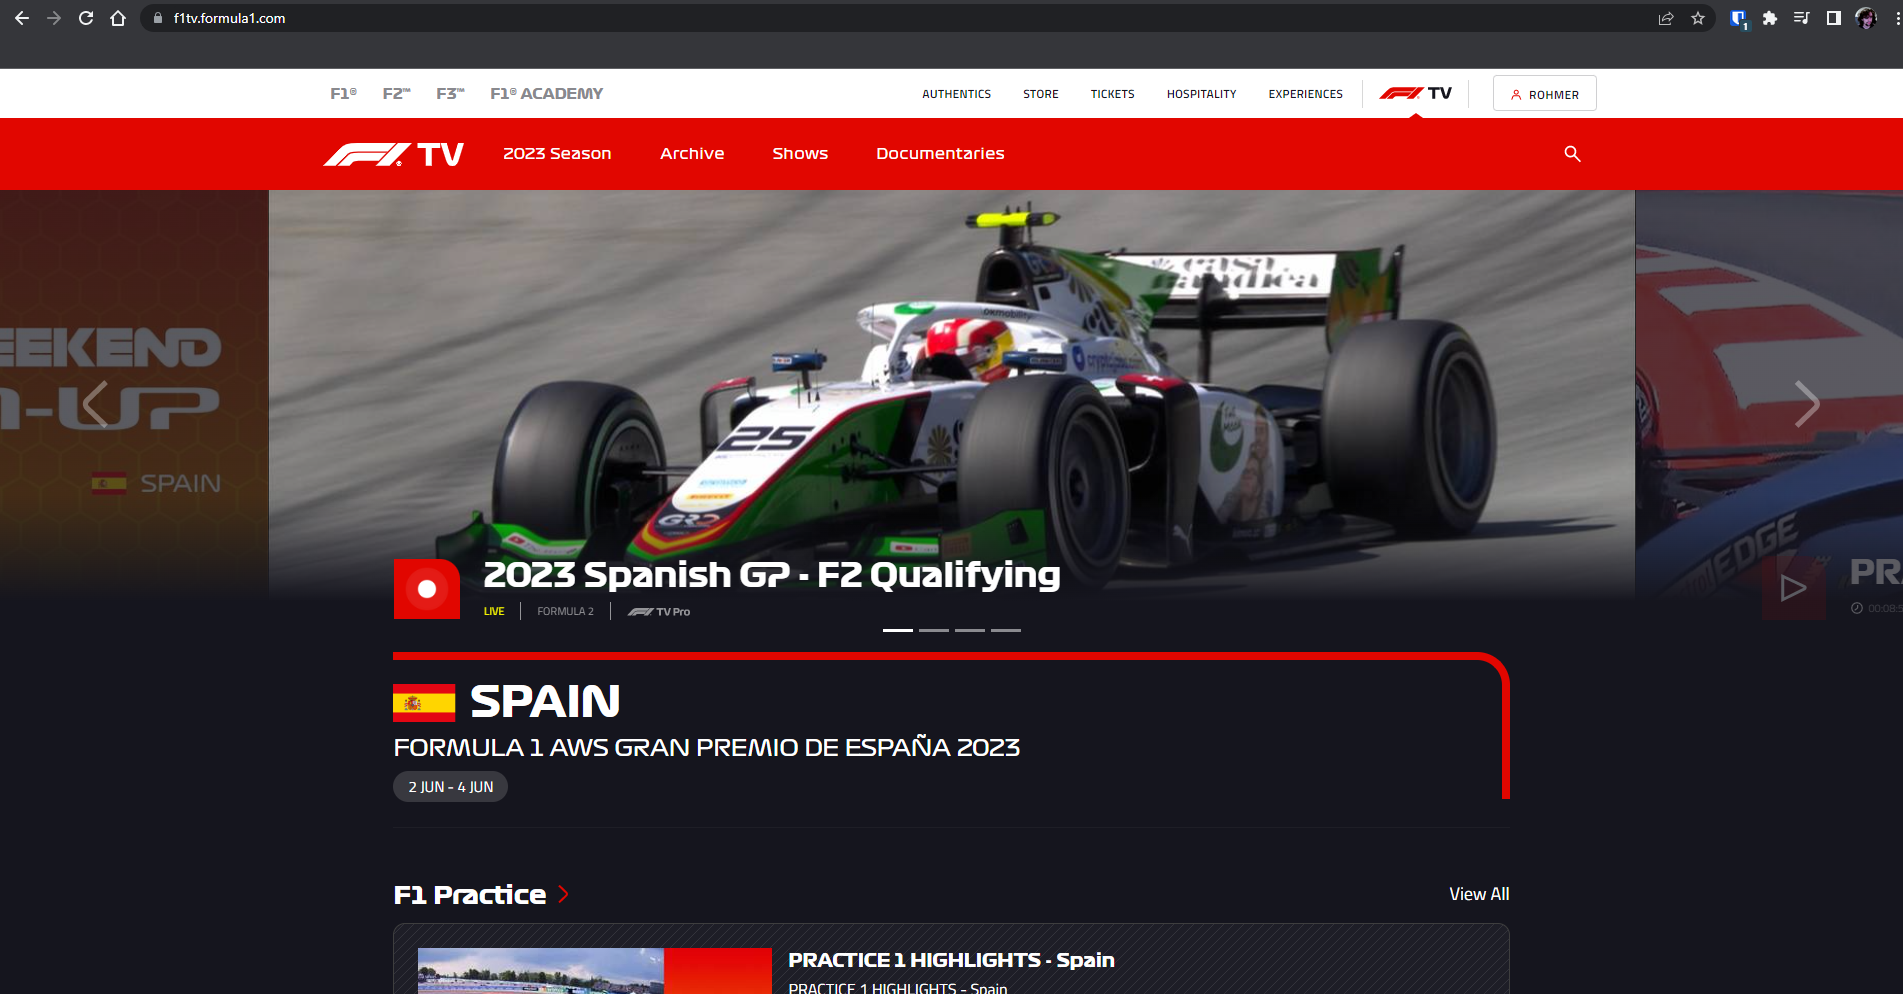
Task: Click the 2 JUN - 4 JUN date badge
Action: tap(450, 787)
